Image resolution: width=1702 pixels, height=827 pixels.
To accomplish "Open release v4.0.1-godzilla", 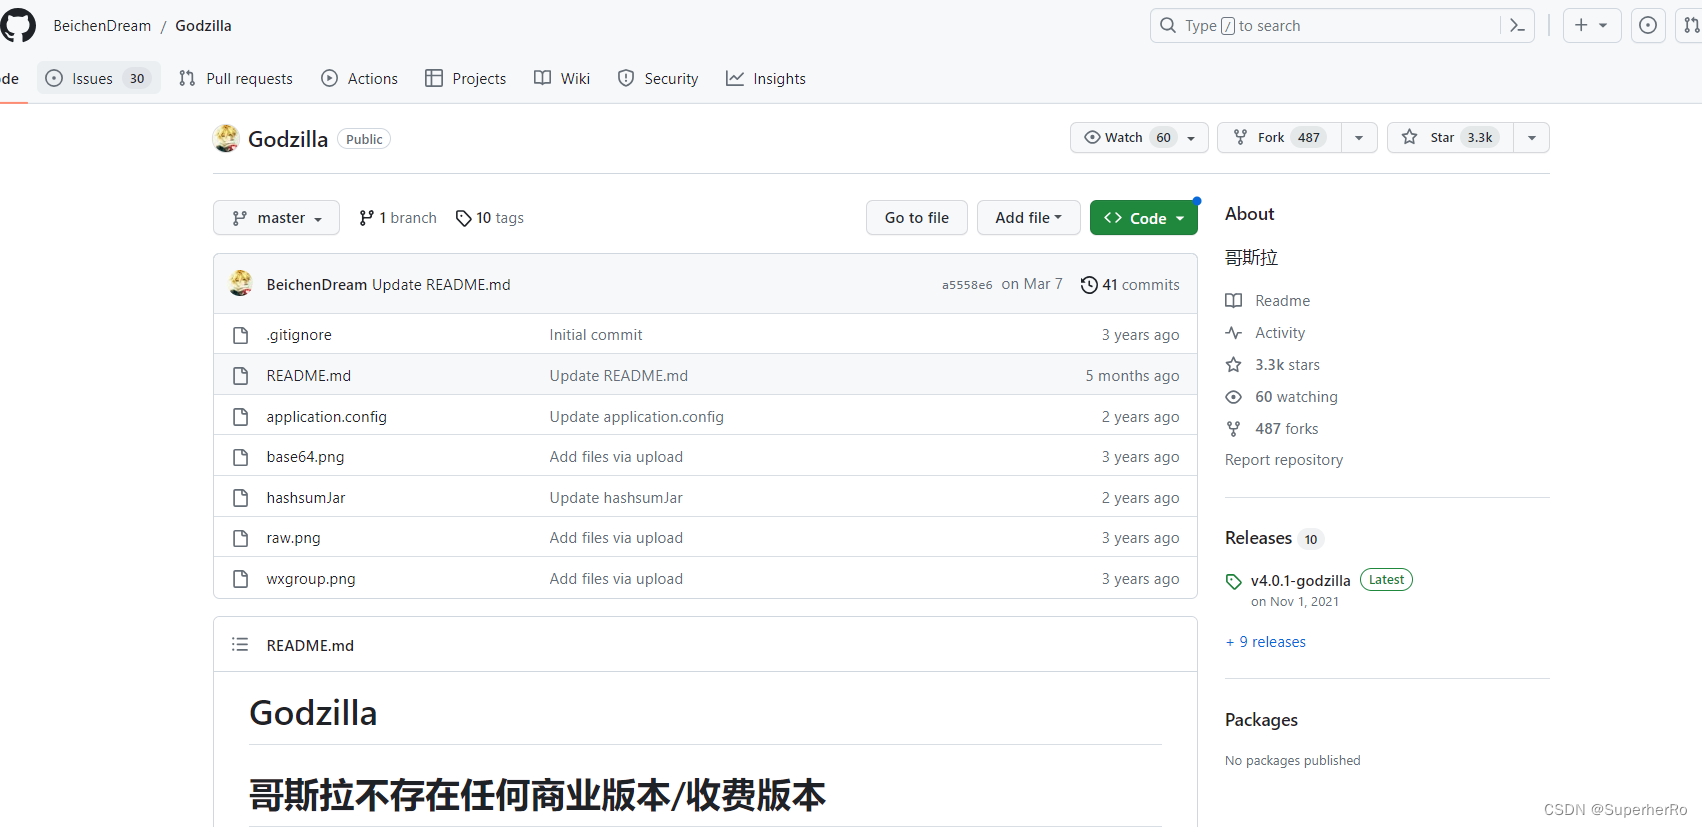I will (1301, 581).
